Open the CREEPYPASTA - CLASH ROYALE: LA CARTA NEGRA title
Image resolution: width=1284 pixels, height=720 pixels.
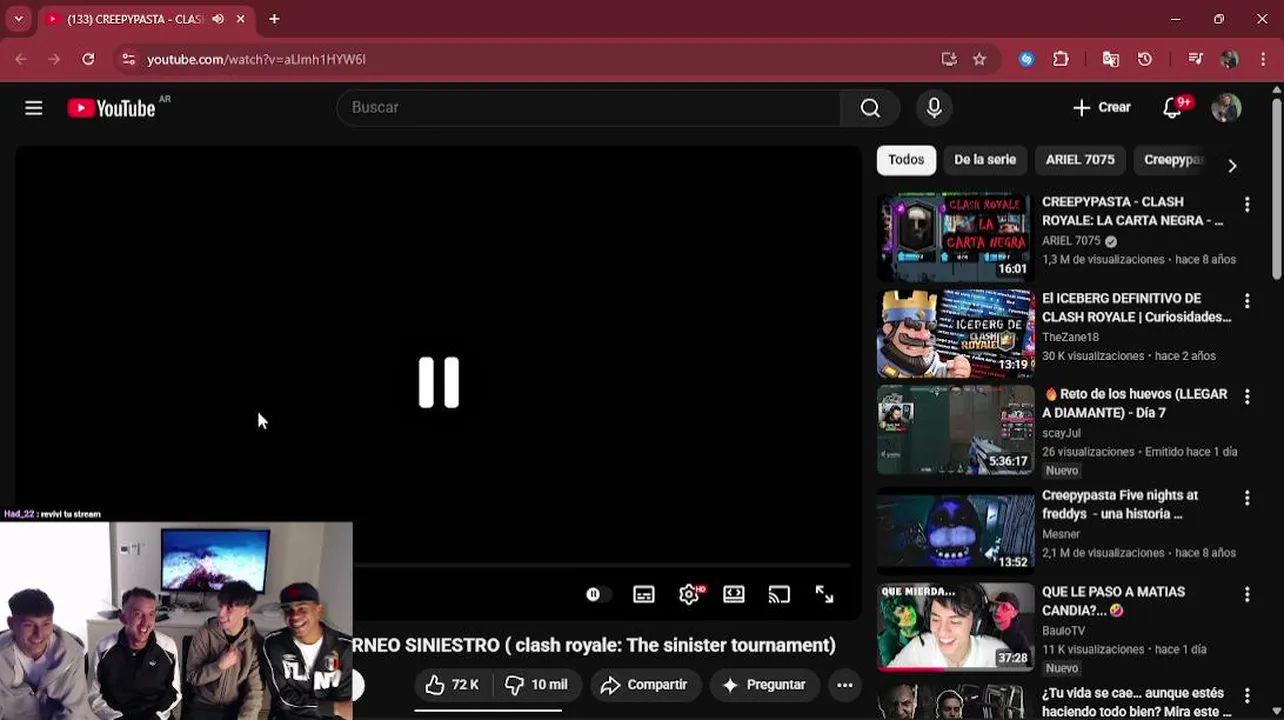tap(1132, 211)
